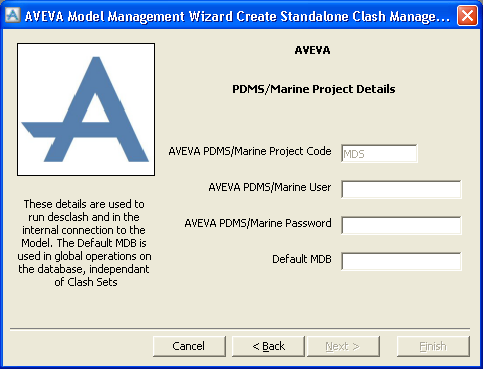Click the 'AVEVA PDMS/Marine Password' label
Image resolution: width=483 pixels, height=369 pixels.
pos(258,223)
